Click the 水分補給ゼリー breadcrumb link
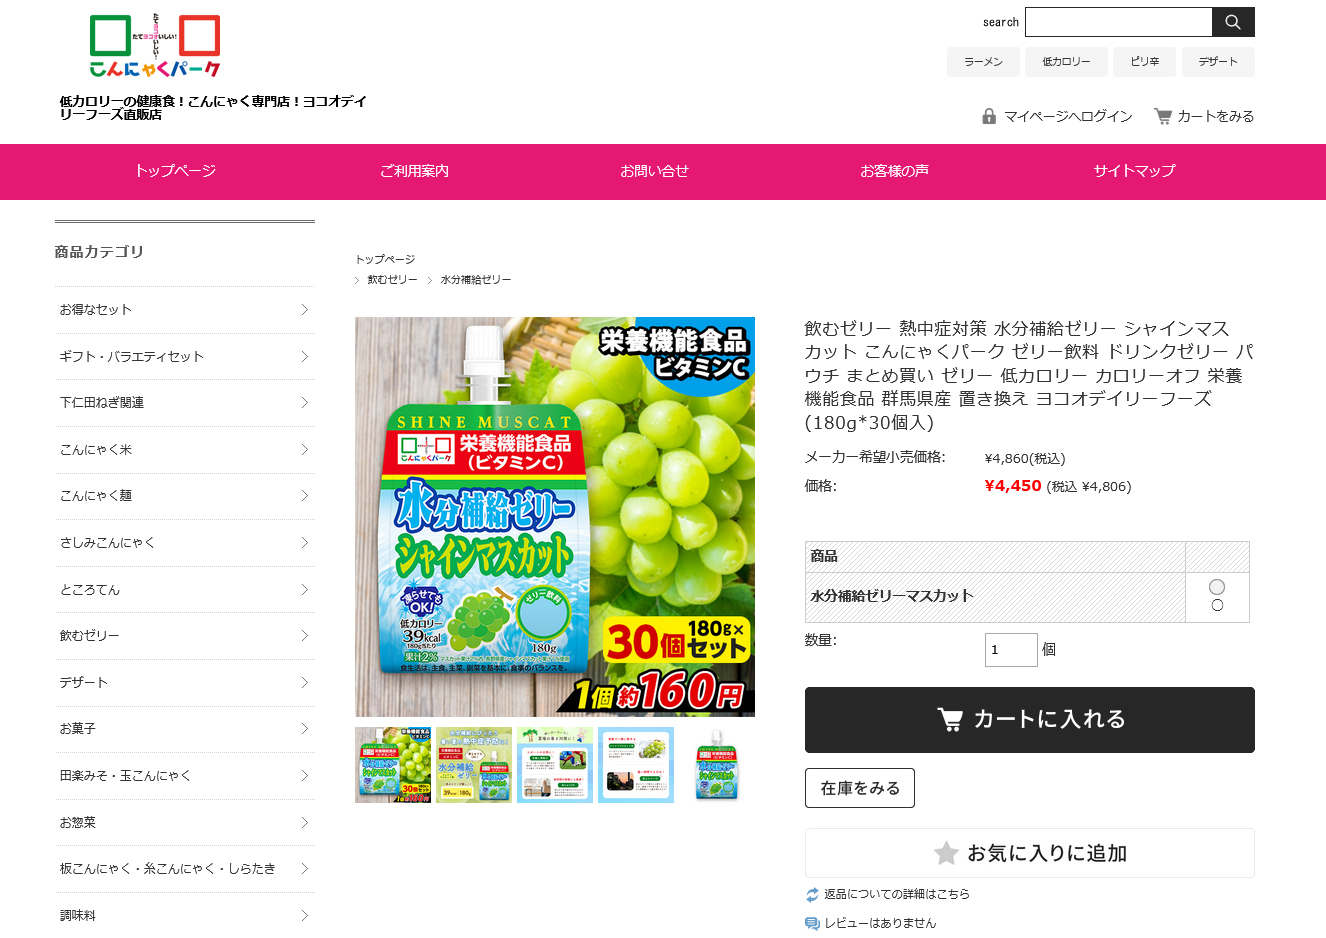The height and width of the screenshot is (938, 1326). pos(476,280)
